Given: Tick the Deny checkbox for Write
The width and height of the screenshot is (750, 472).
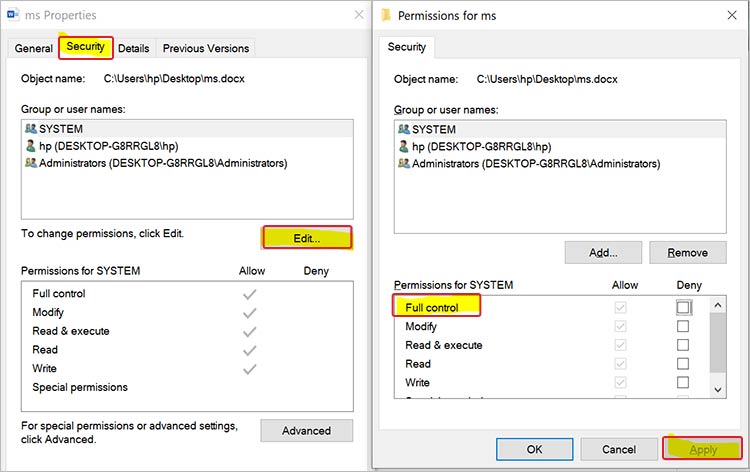Looking at the screenshot, I should (x=683, y=383).
